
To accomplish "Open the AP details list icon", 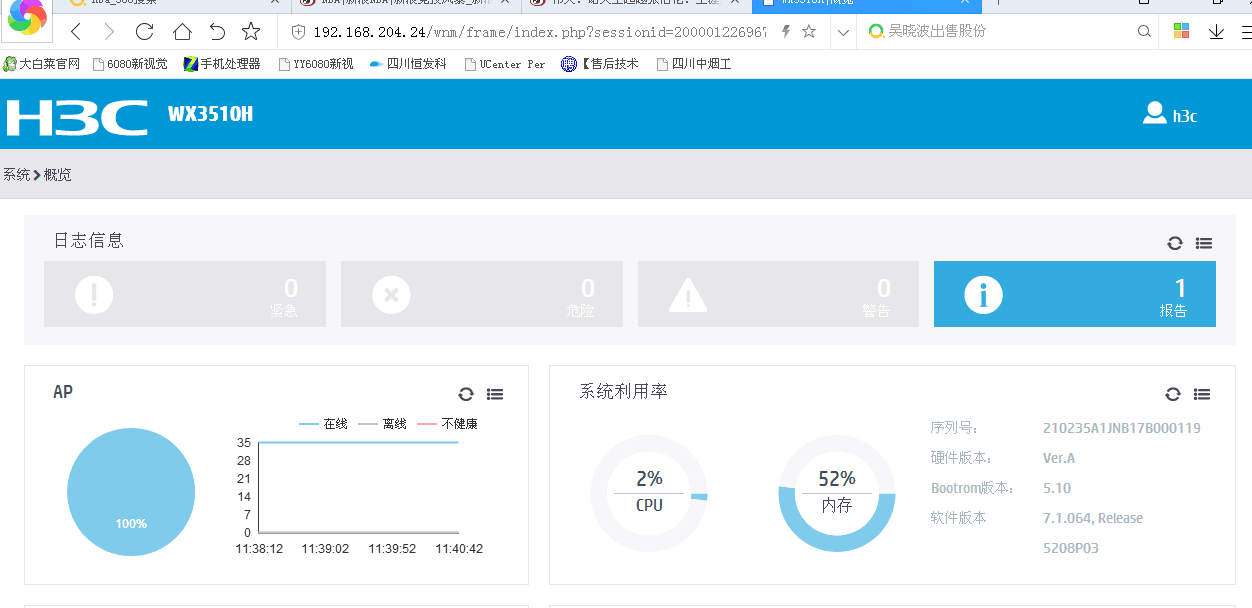I will click(x=495, y=394).
